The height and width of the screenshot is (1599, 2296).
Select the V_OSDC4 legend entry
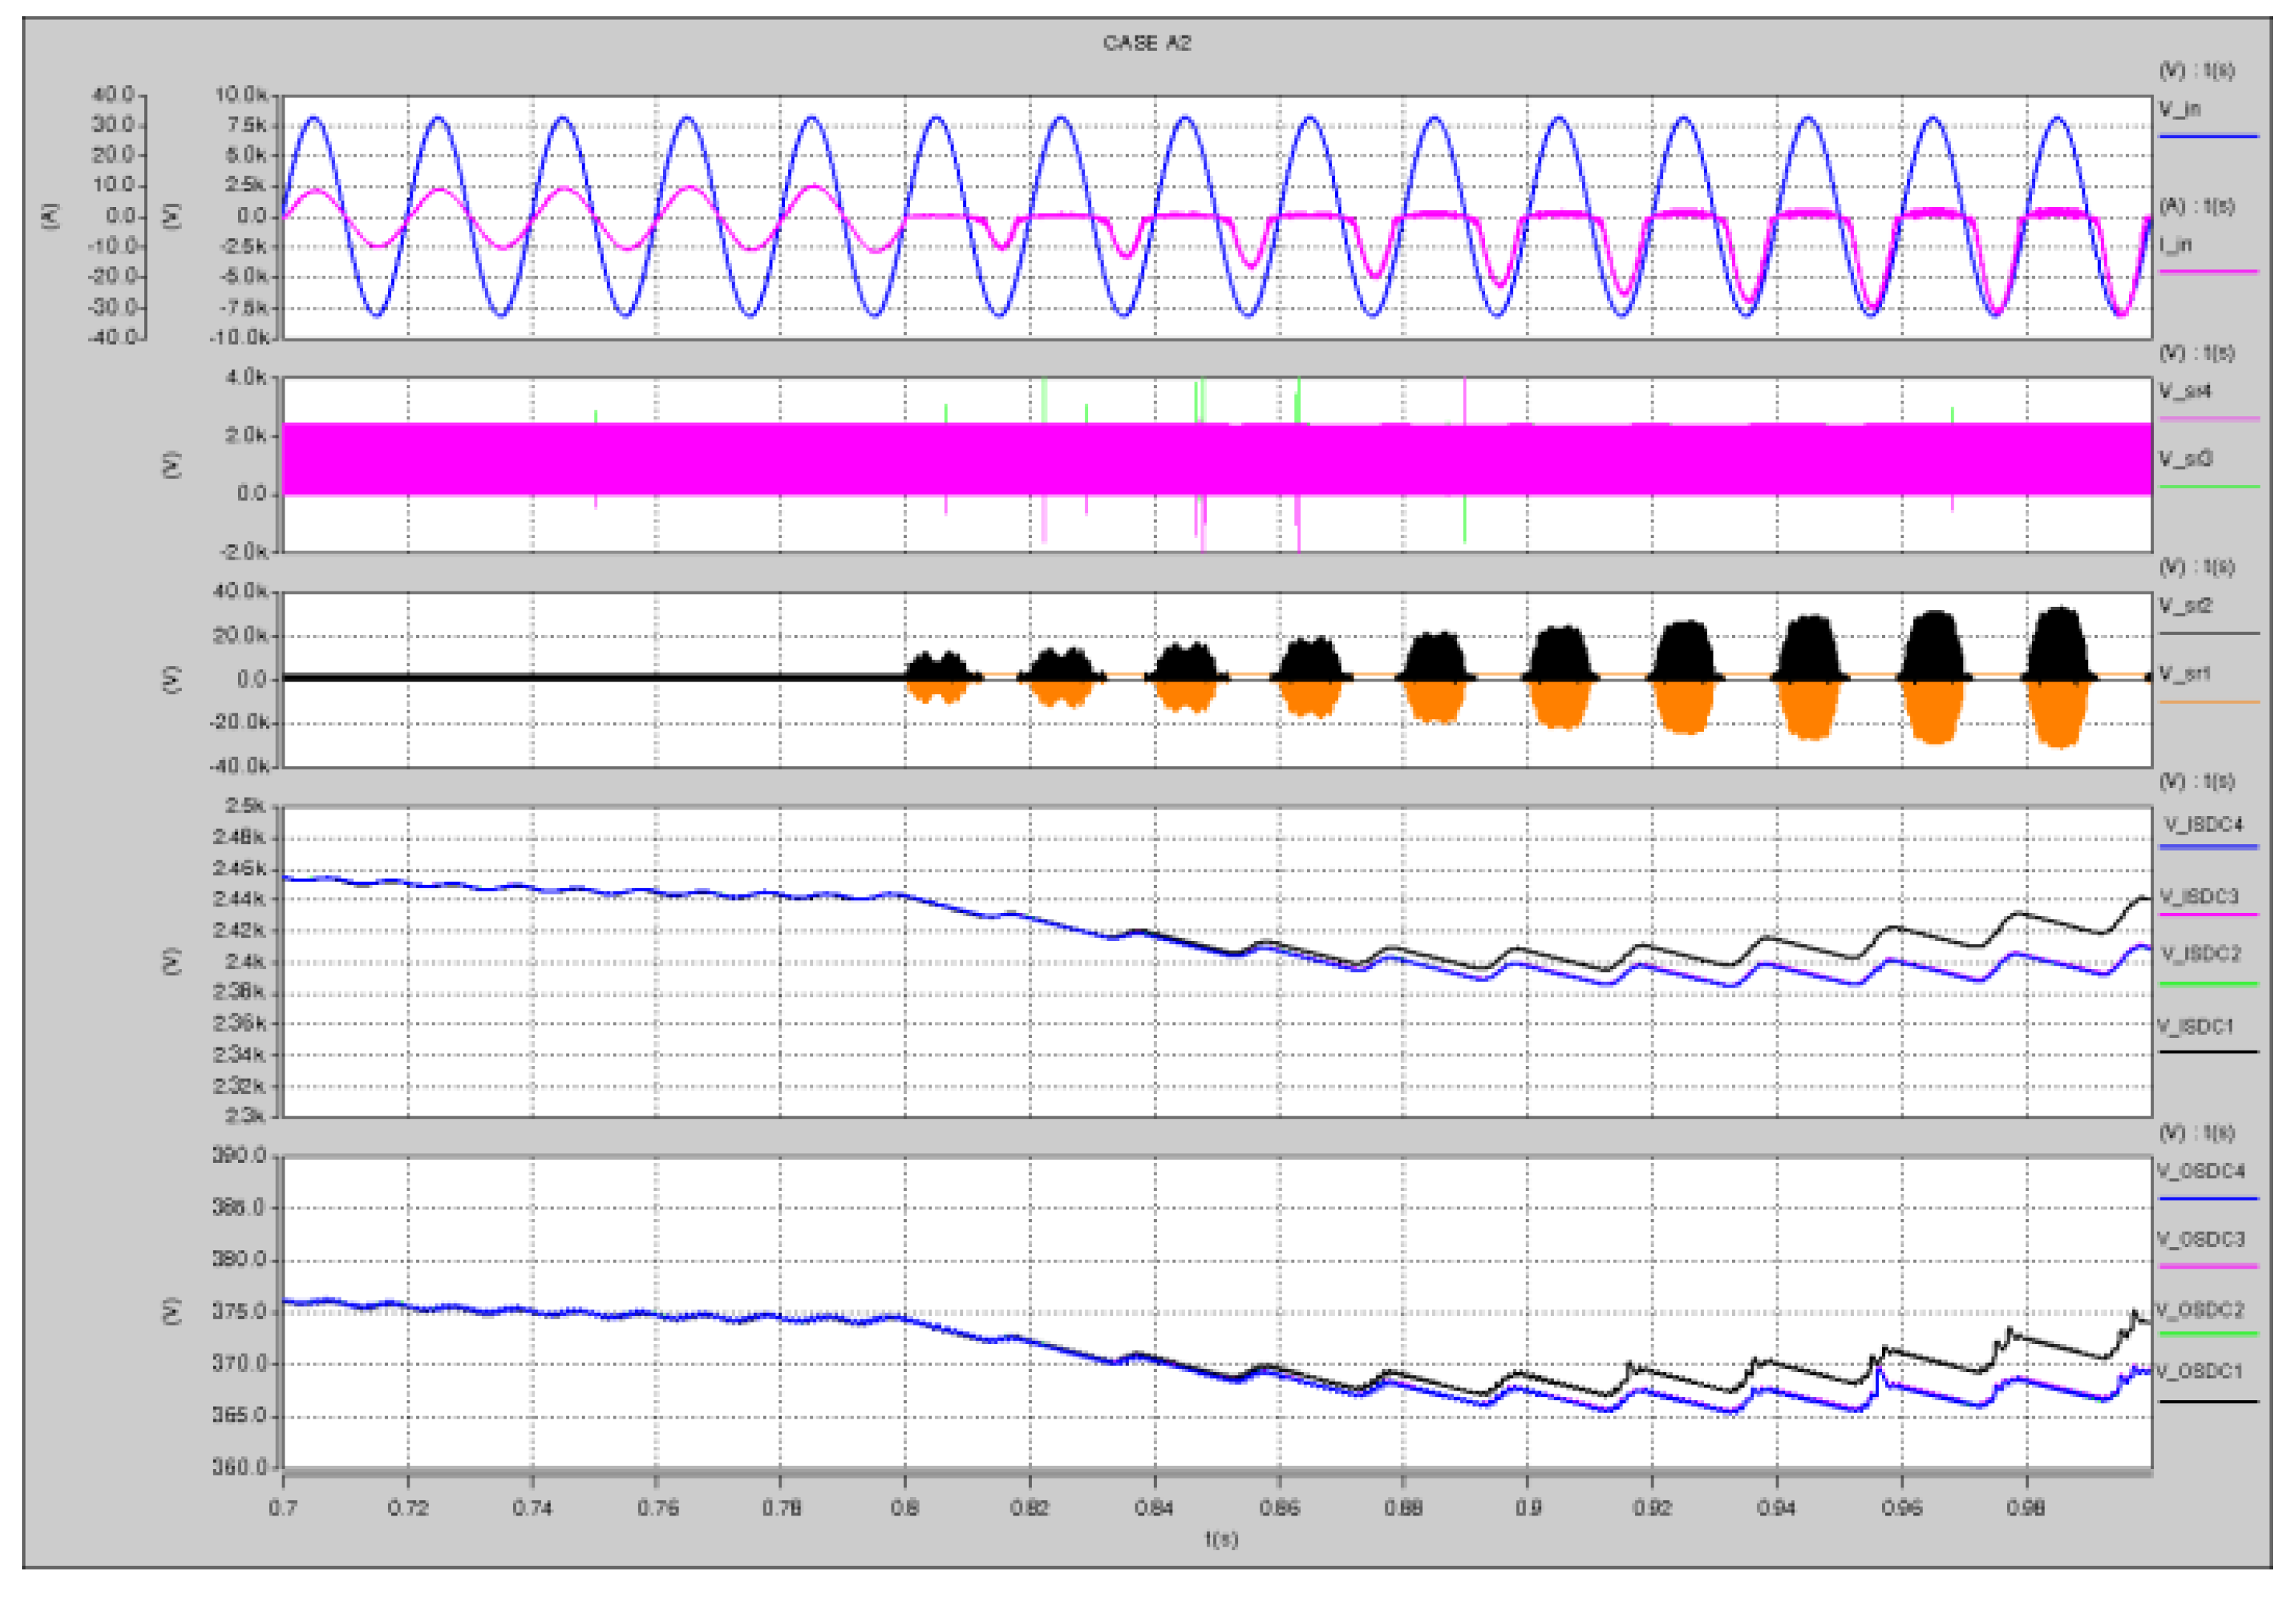tap(2200, 1170)
